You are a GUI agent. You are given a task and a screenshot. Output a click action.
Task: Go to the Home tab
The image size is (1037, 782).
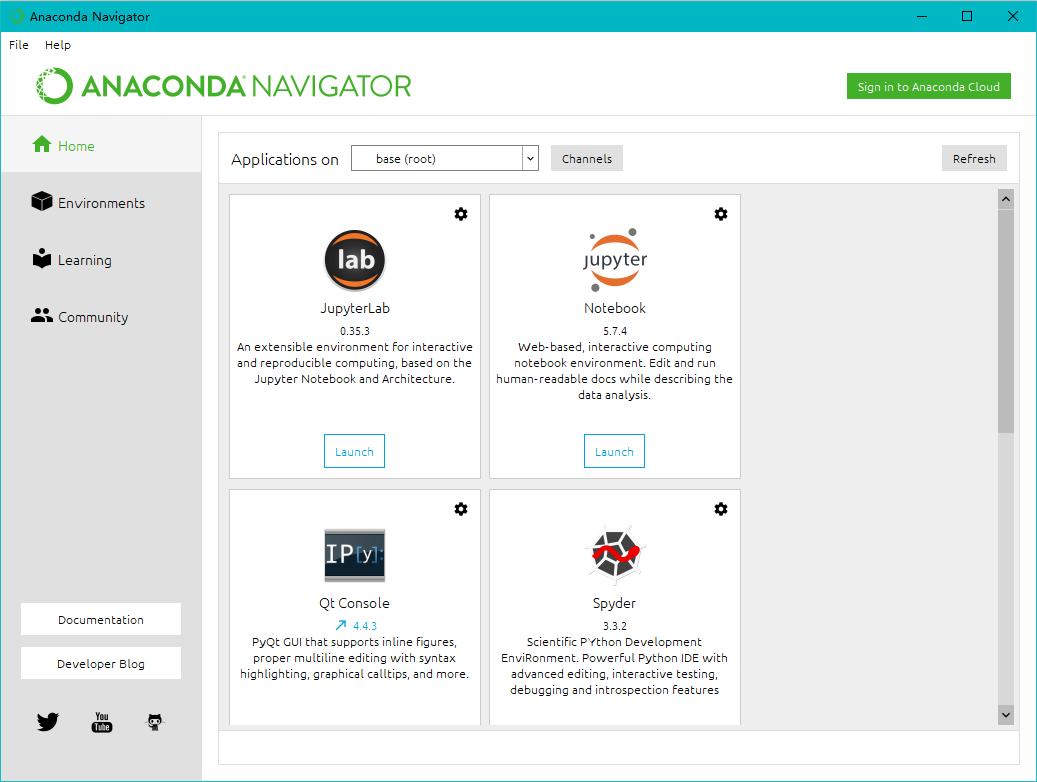[101, 145]
